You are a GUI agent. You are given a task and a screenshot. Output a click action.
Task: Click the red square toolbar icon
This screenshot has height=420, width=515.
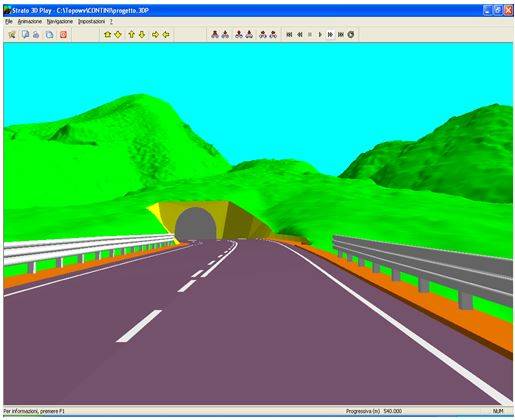[63, 34]
